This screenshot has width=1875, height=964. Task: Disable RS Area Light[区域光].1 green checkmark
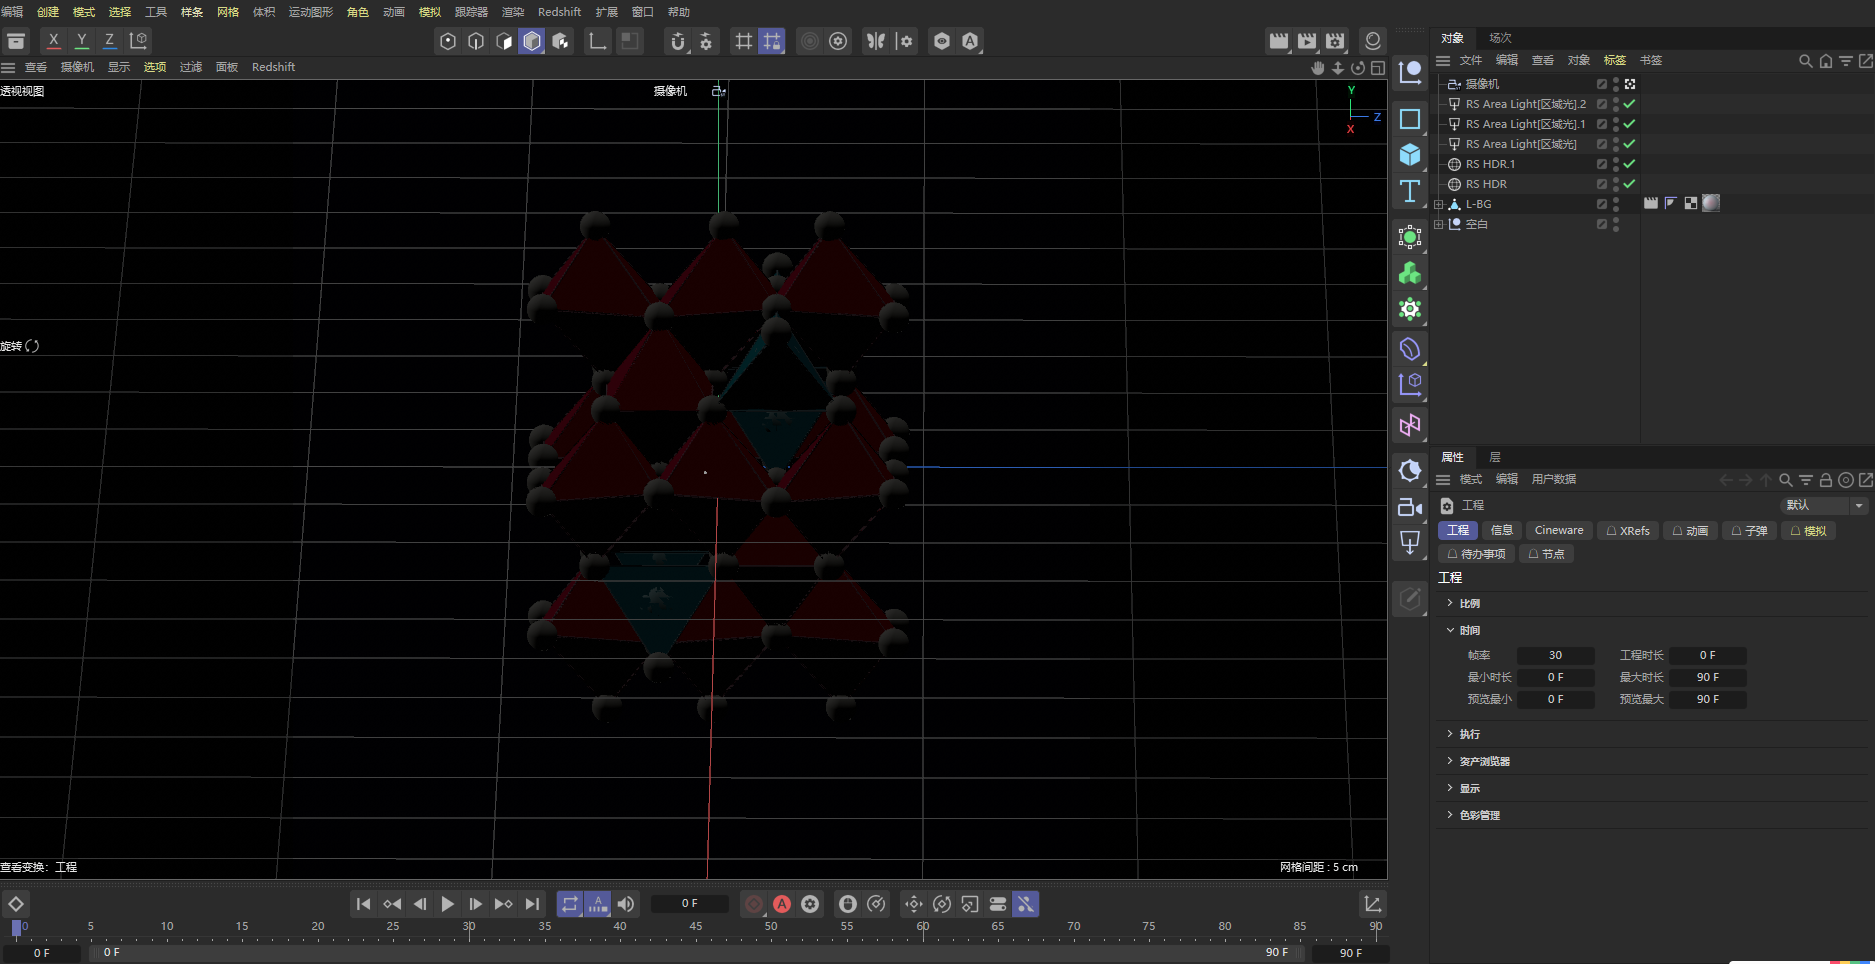(x=1630, y=124)
